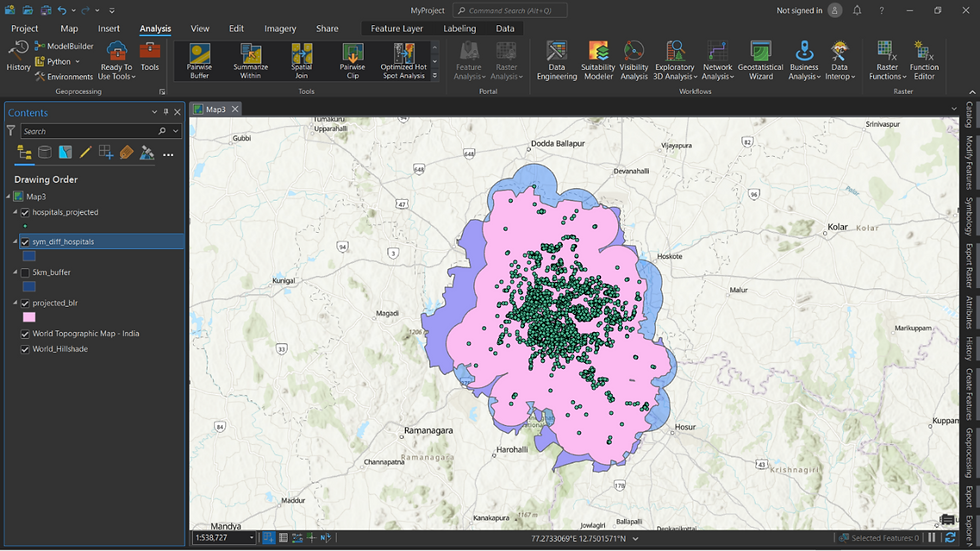Select List By Selection icon
980x551 pixels.
pos(65,152)
